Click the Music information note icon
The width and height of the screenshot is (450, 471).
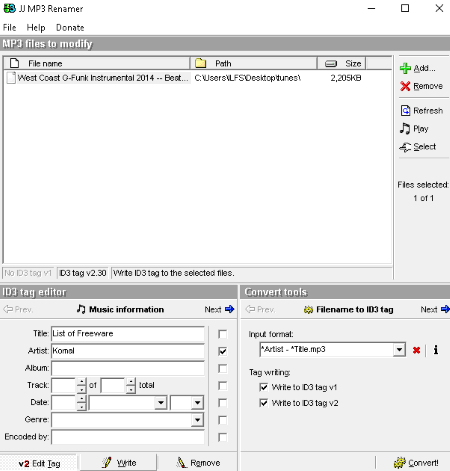tap(81, 309)
